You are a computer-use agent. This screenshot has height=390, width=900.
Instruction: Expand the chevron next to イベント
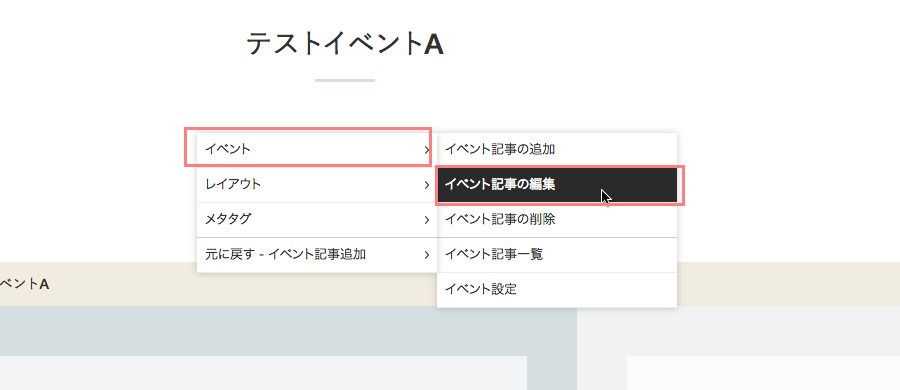[x=426, y=150]
